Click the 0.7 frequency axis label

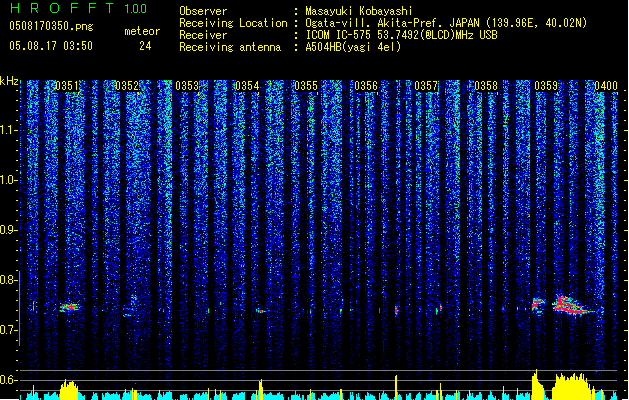[x=9, y=330]
